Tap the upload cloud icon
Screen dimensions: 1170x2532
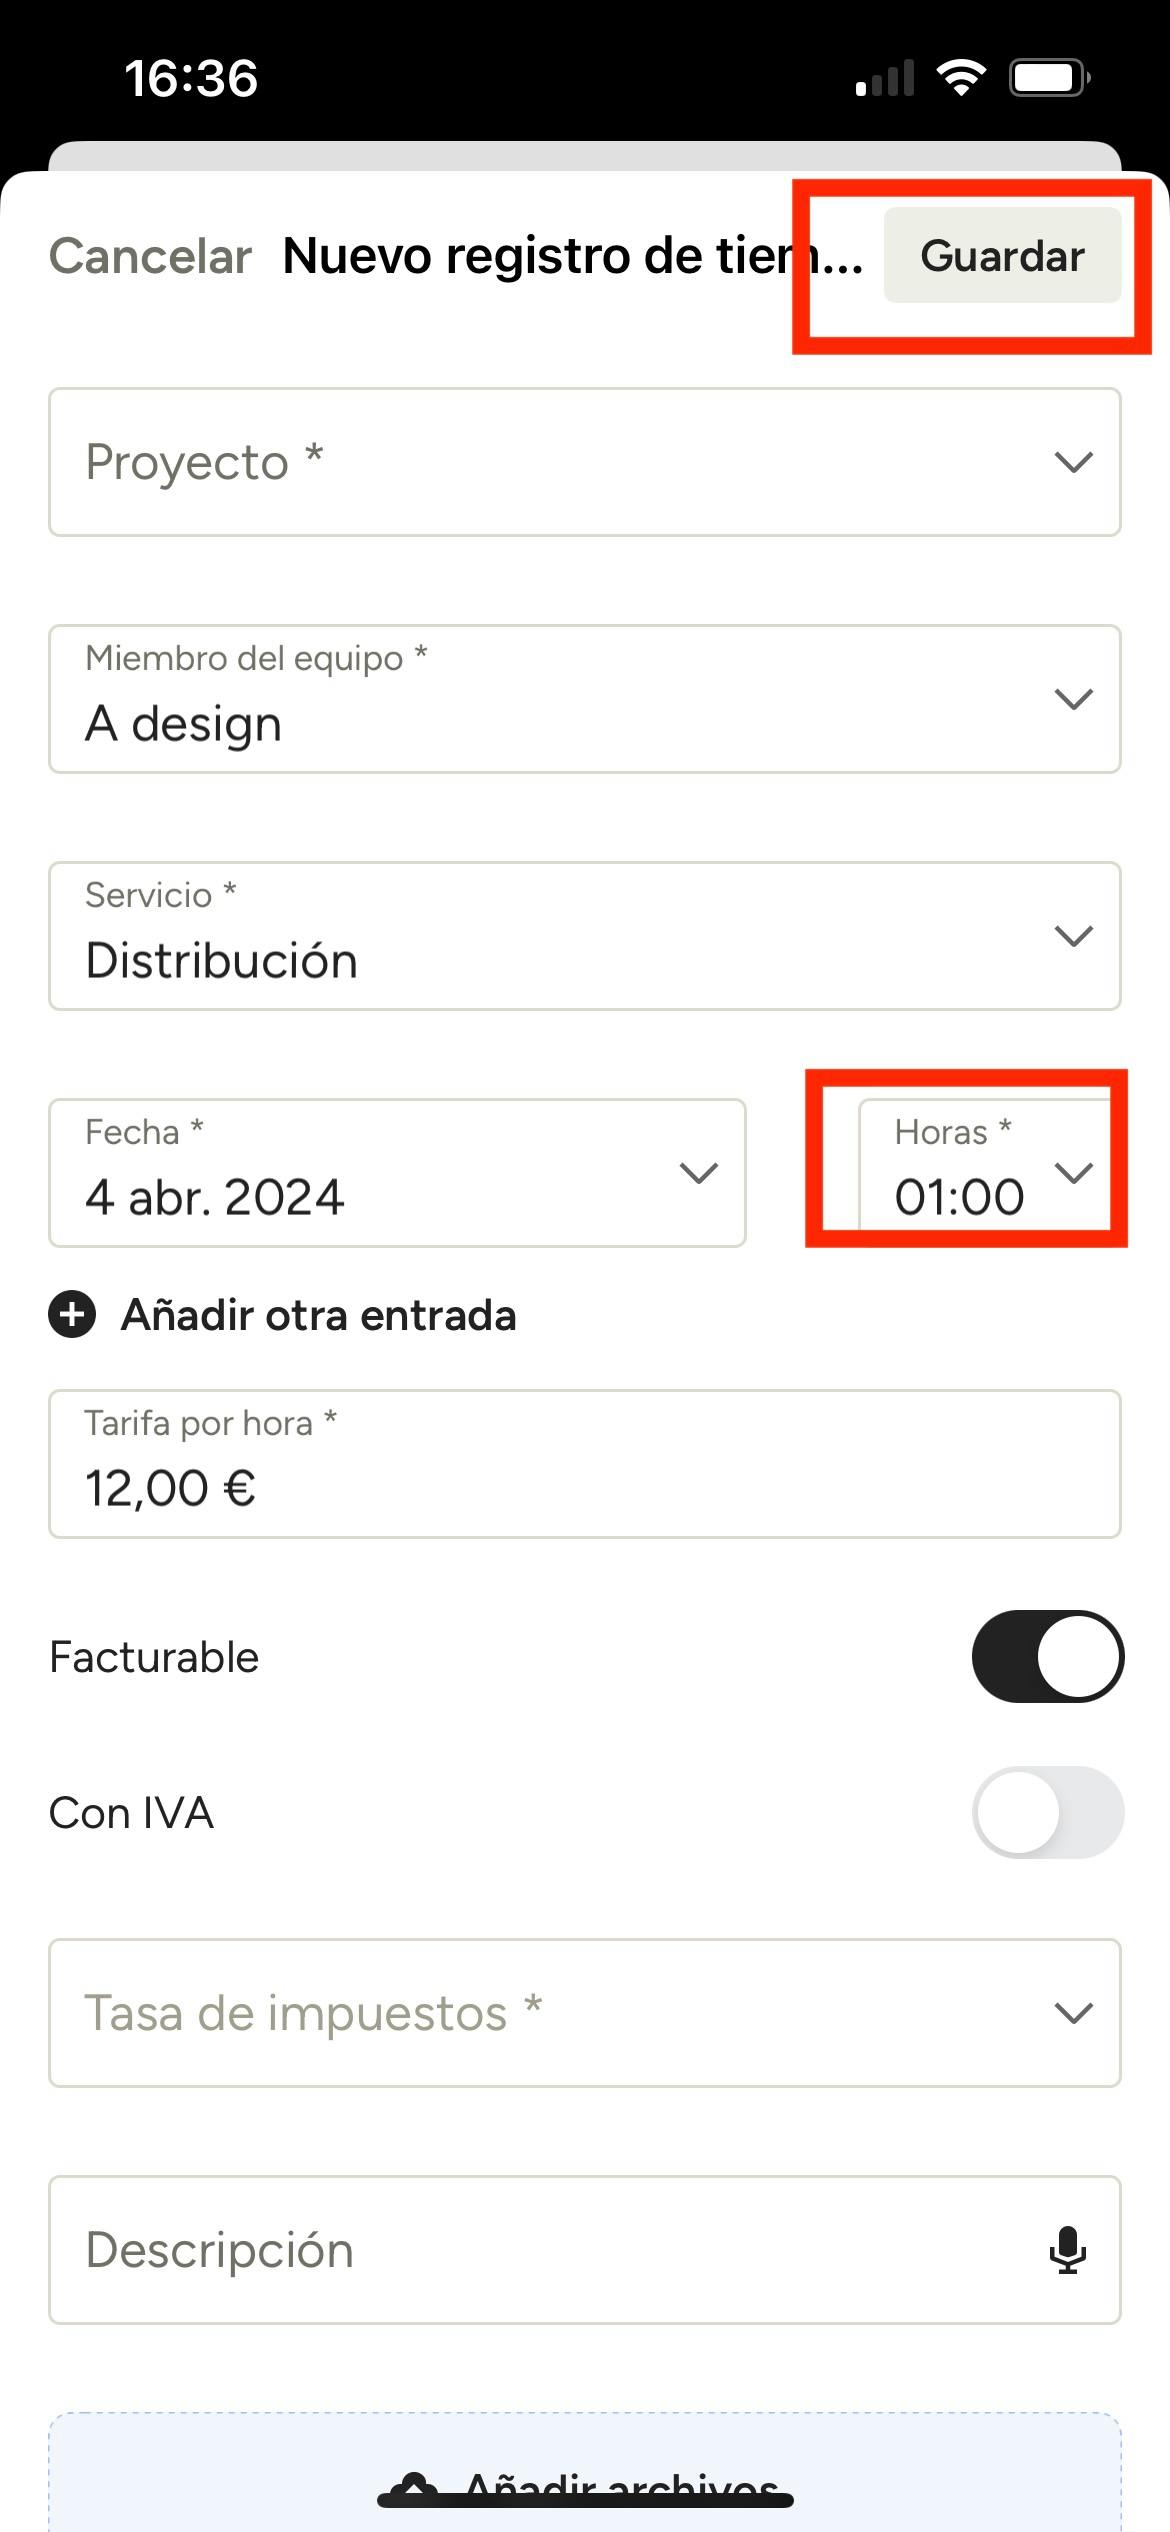414,2484
